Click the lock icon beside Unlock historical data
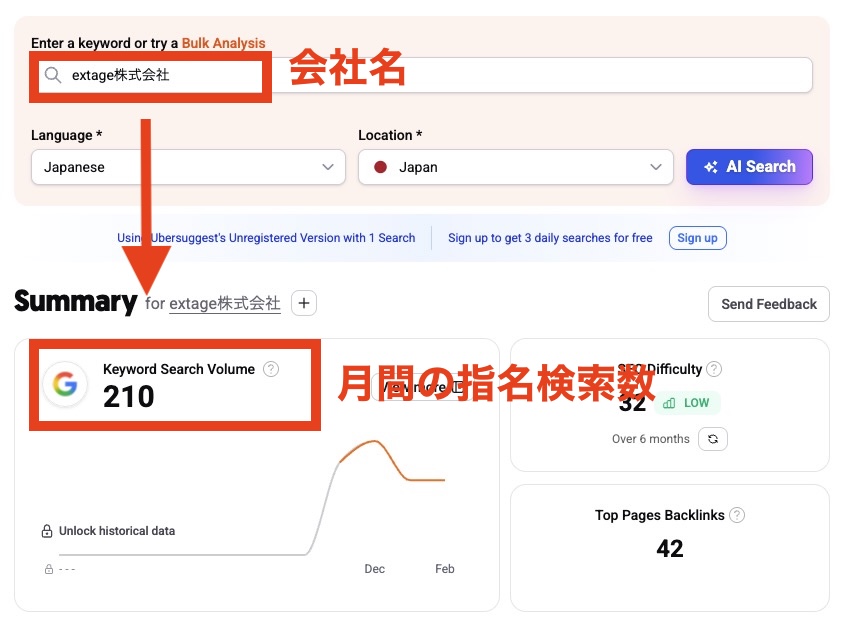 (48, 531)
